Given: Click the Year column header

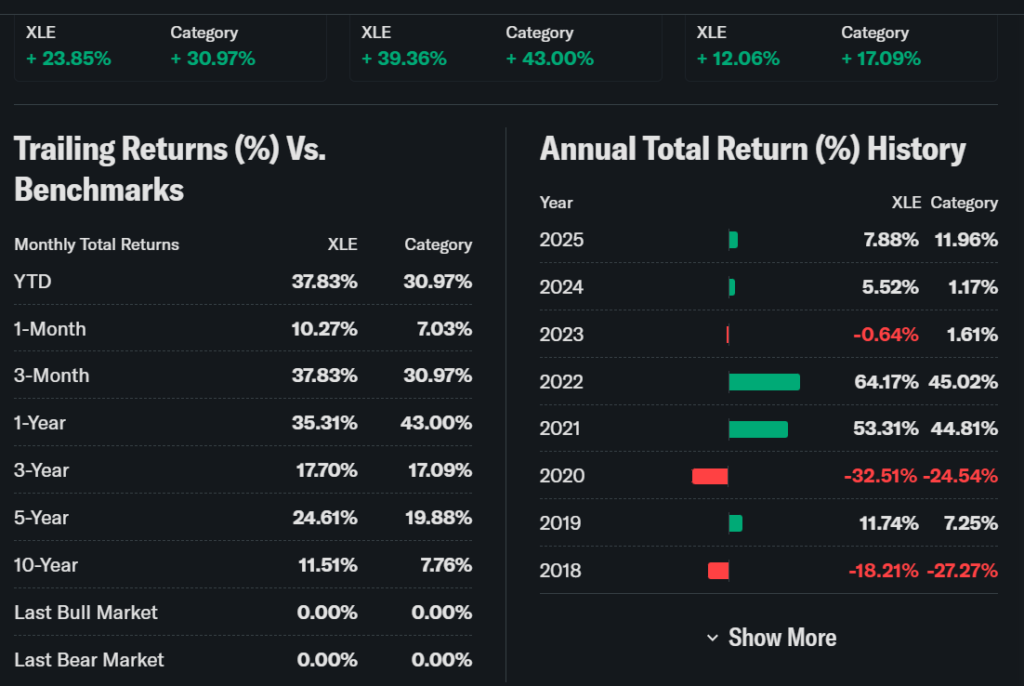Looking at the screenshot, I should [x=556, y=203].
